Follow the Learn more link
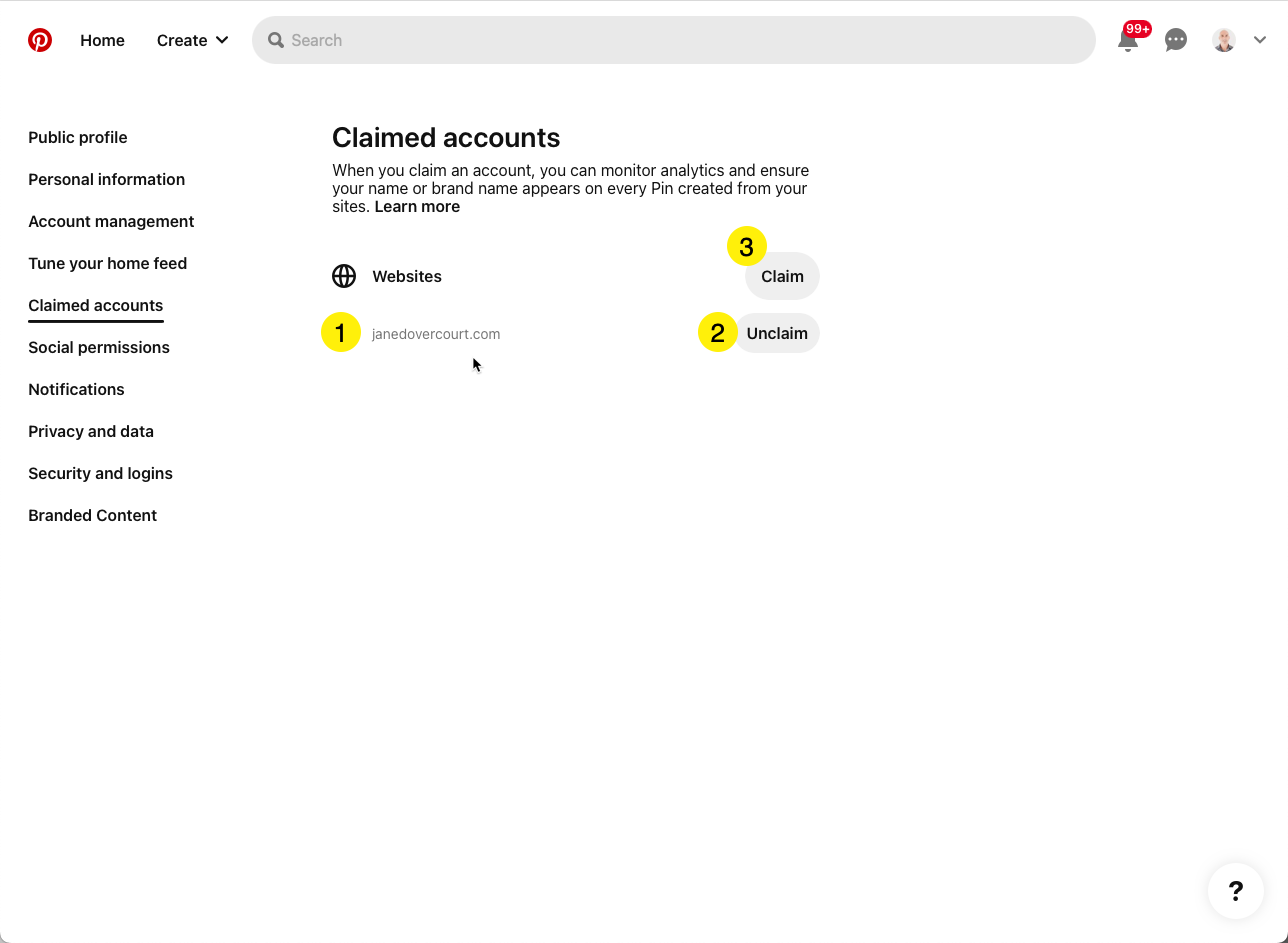 [417, 207]
